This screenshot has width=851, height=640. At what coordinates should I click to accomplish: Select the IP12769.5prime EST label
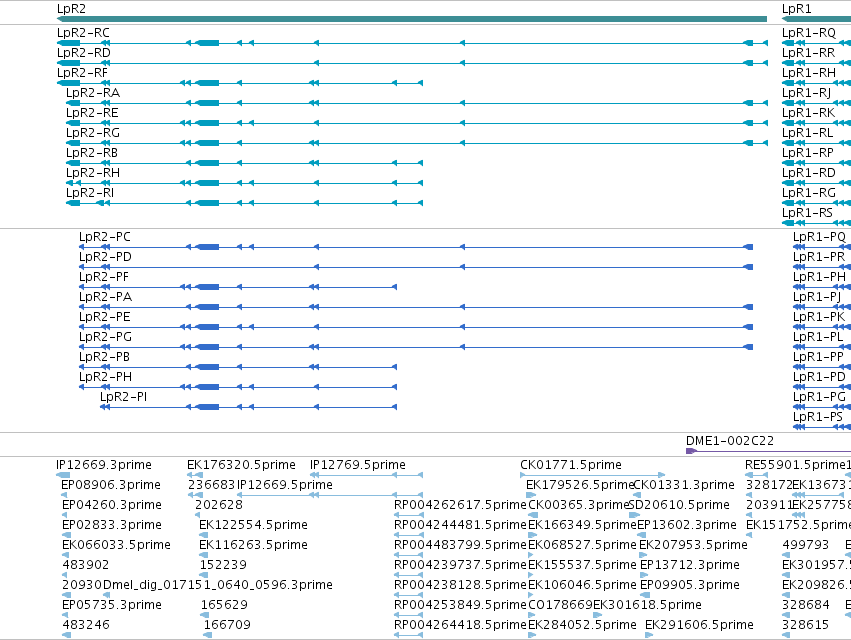pyautogui.click(x=358, y=465)
